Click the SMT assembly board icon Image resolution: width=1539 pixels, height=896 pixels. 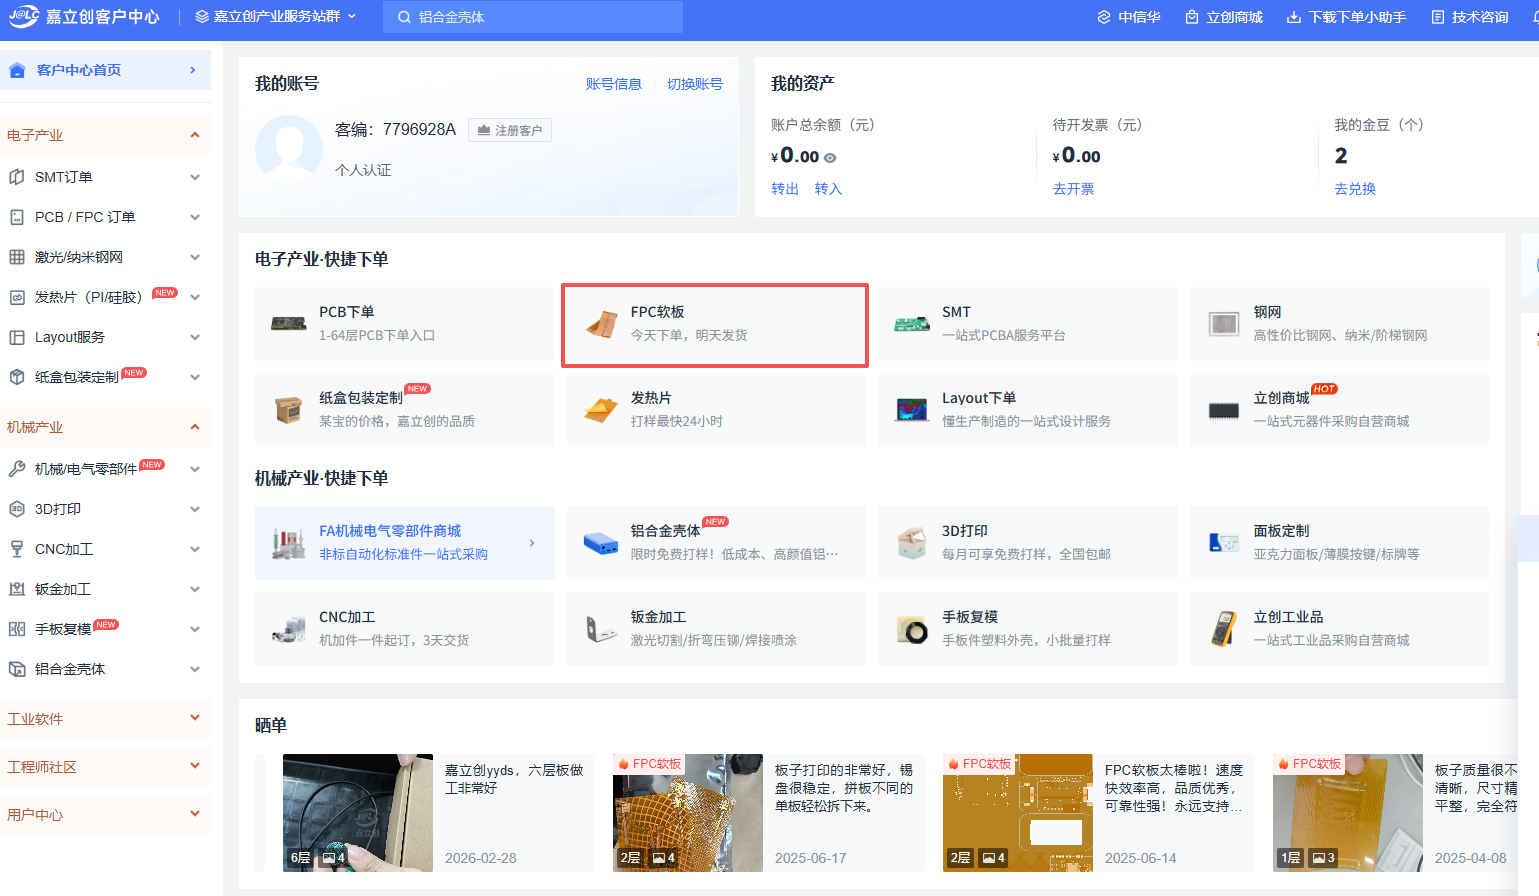click(911, 324)
